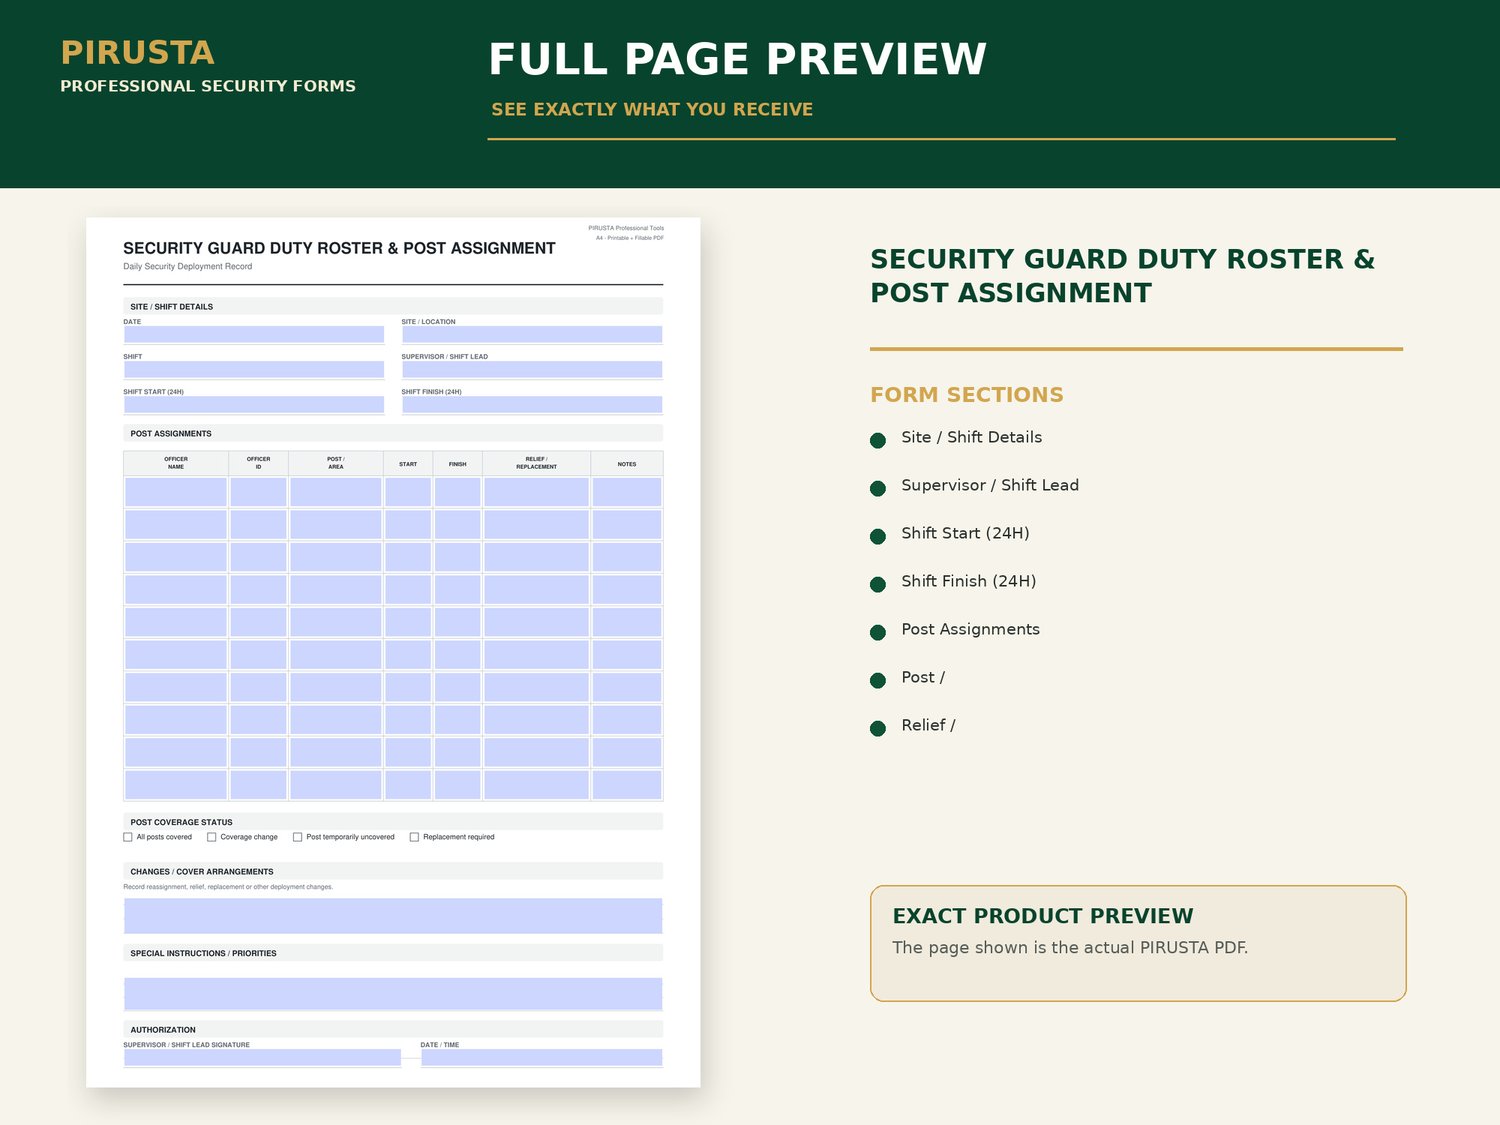The height and width of the screenshot is (1125, 1500).
Task: Click 'Professional Security Forms' tagline
Action: pyautogui.click(x=208, y=86)
